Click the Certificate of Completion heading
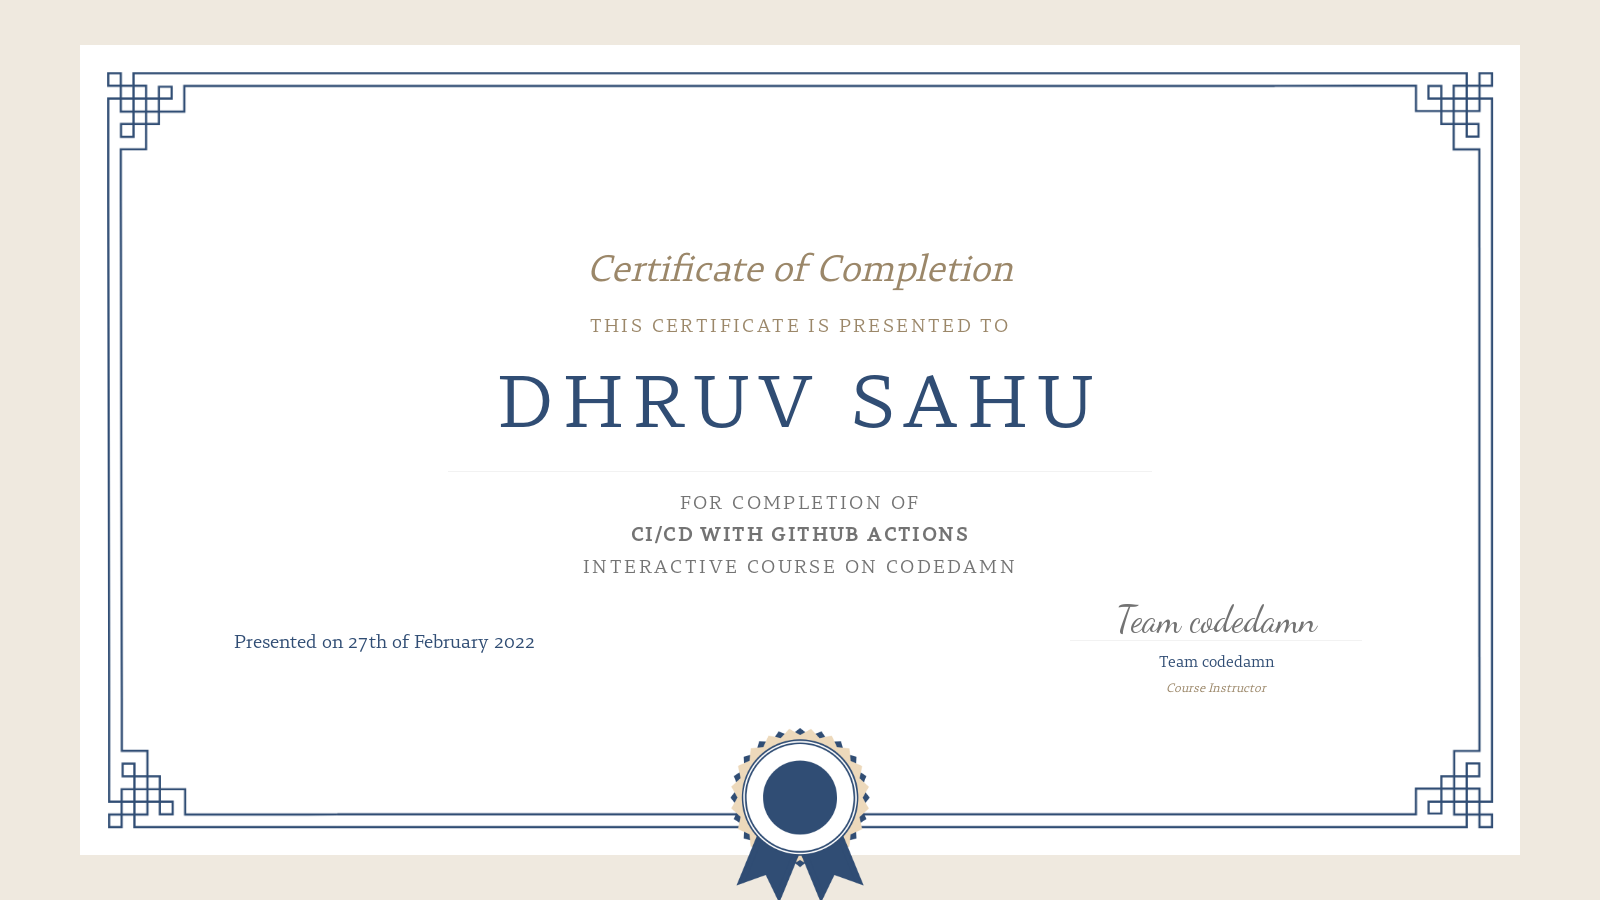1600x900 pixels. click(x=800, y=269)
